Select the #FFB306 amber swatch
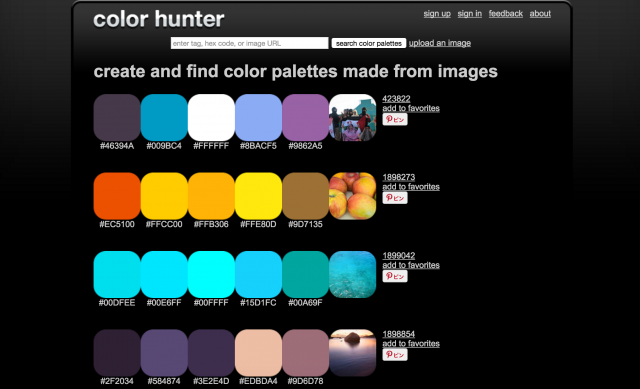 [211, 196]
